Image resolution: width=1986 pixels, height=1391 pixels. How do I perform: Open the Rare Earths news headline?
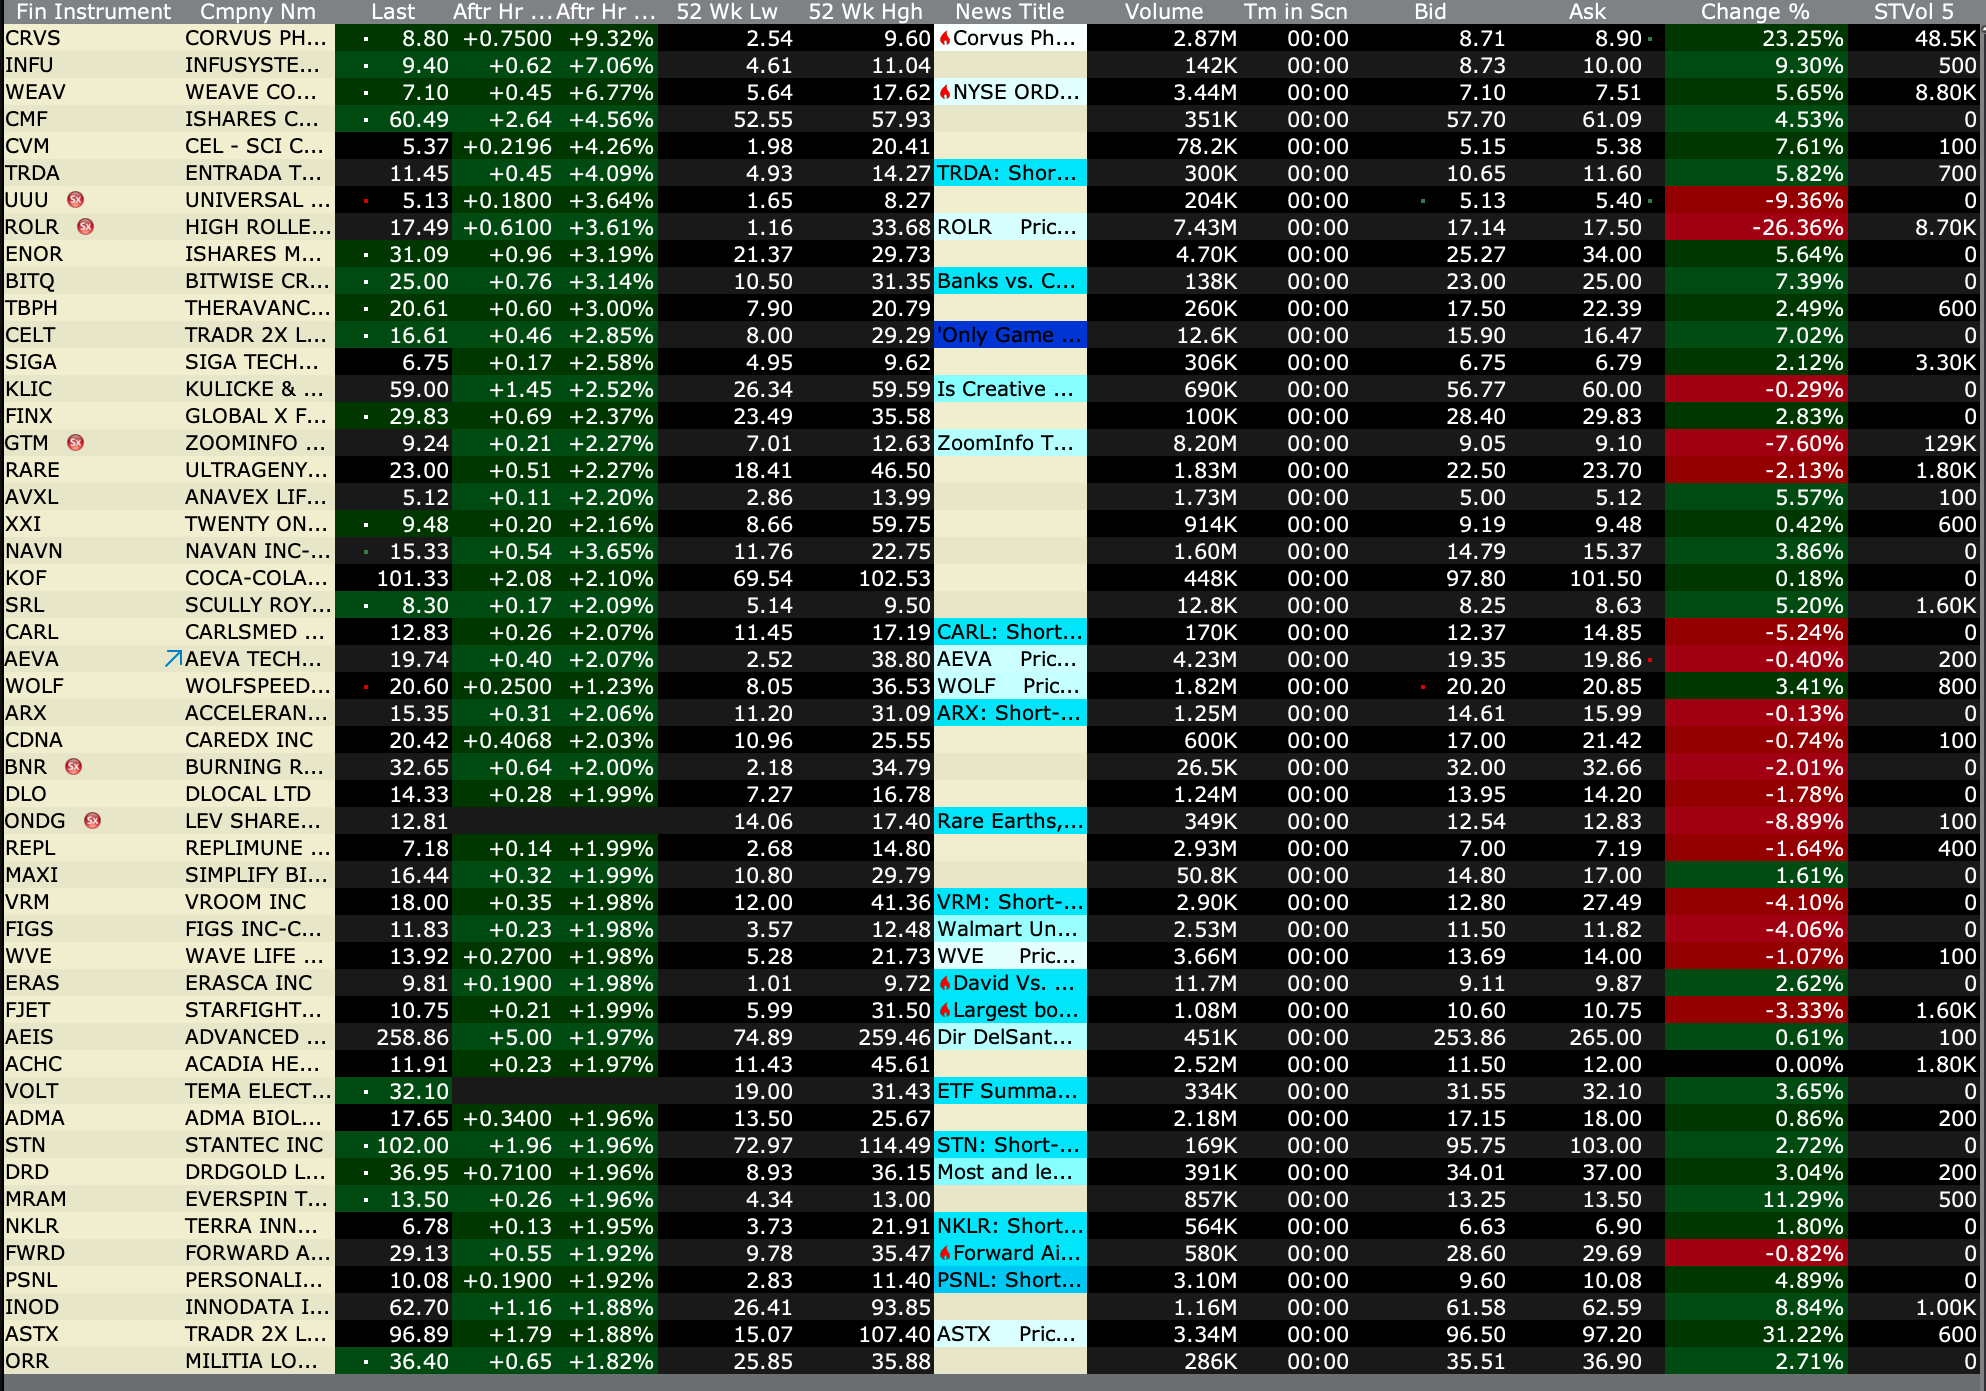coord(1009,821)
